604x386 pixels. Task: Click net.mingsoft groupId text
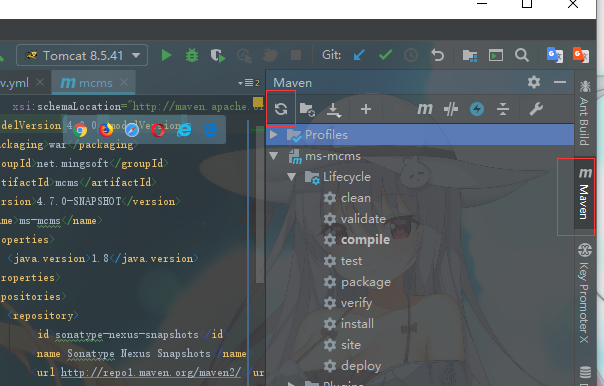pyautogui.click(x=73, y=163)
